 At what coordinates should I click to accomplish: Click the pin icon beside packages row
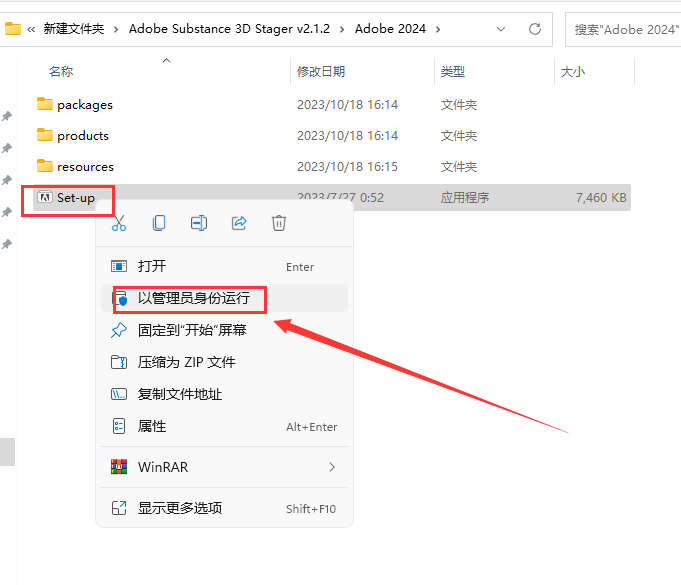pos(7,116)
